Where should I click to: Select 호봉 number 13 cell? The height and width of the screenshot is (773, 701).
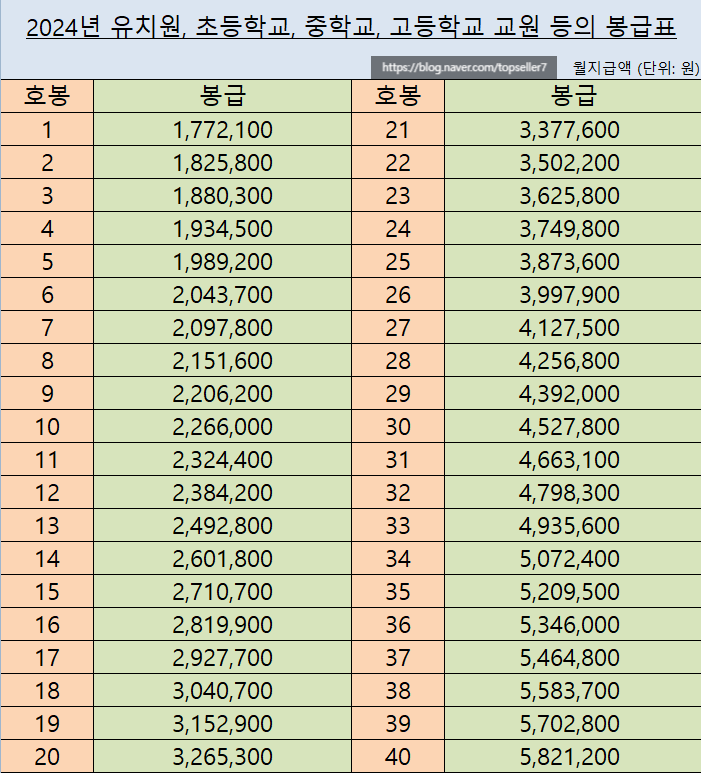tap(47, 526)
